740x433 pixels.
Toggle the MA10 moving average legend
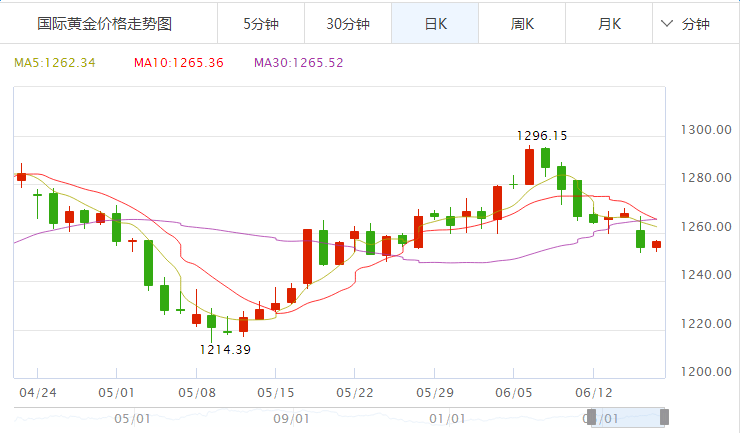pos(178,62)
